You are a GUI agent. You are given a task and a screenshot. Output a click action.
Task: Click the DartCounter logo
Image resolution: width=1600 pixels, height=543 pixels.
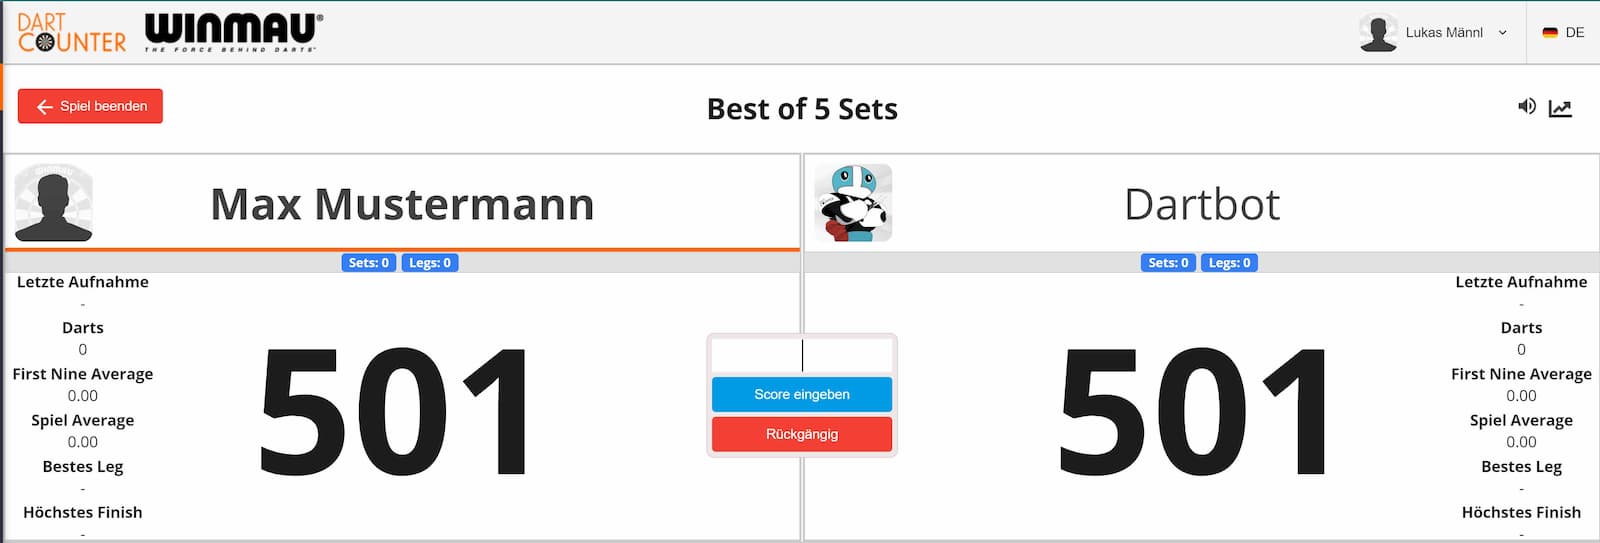click(x=72, y=33)
